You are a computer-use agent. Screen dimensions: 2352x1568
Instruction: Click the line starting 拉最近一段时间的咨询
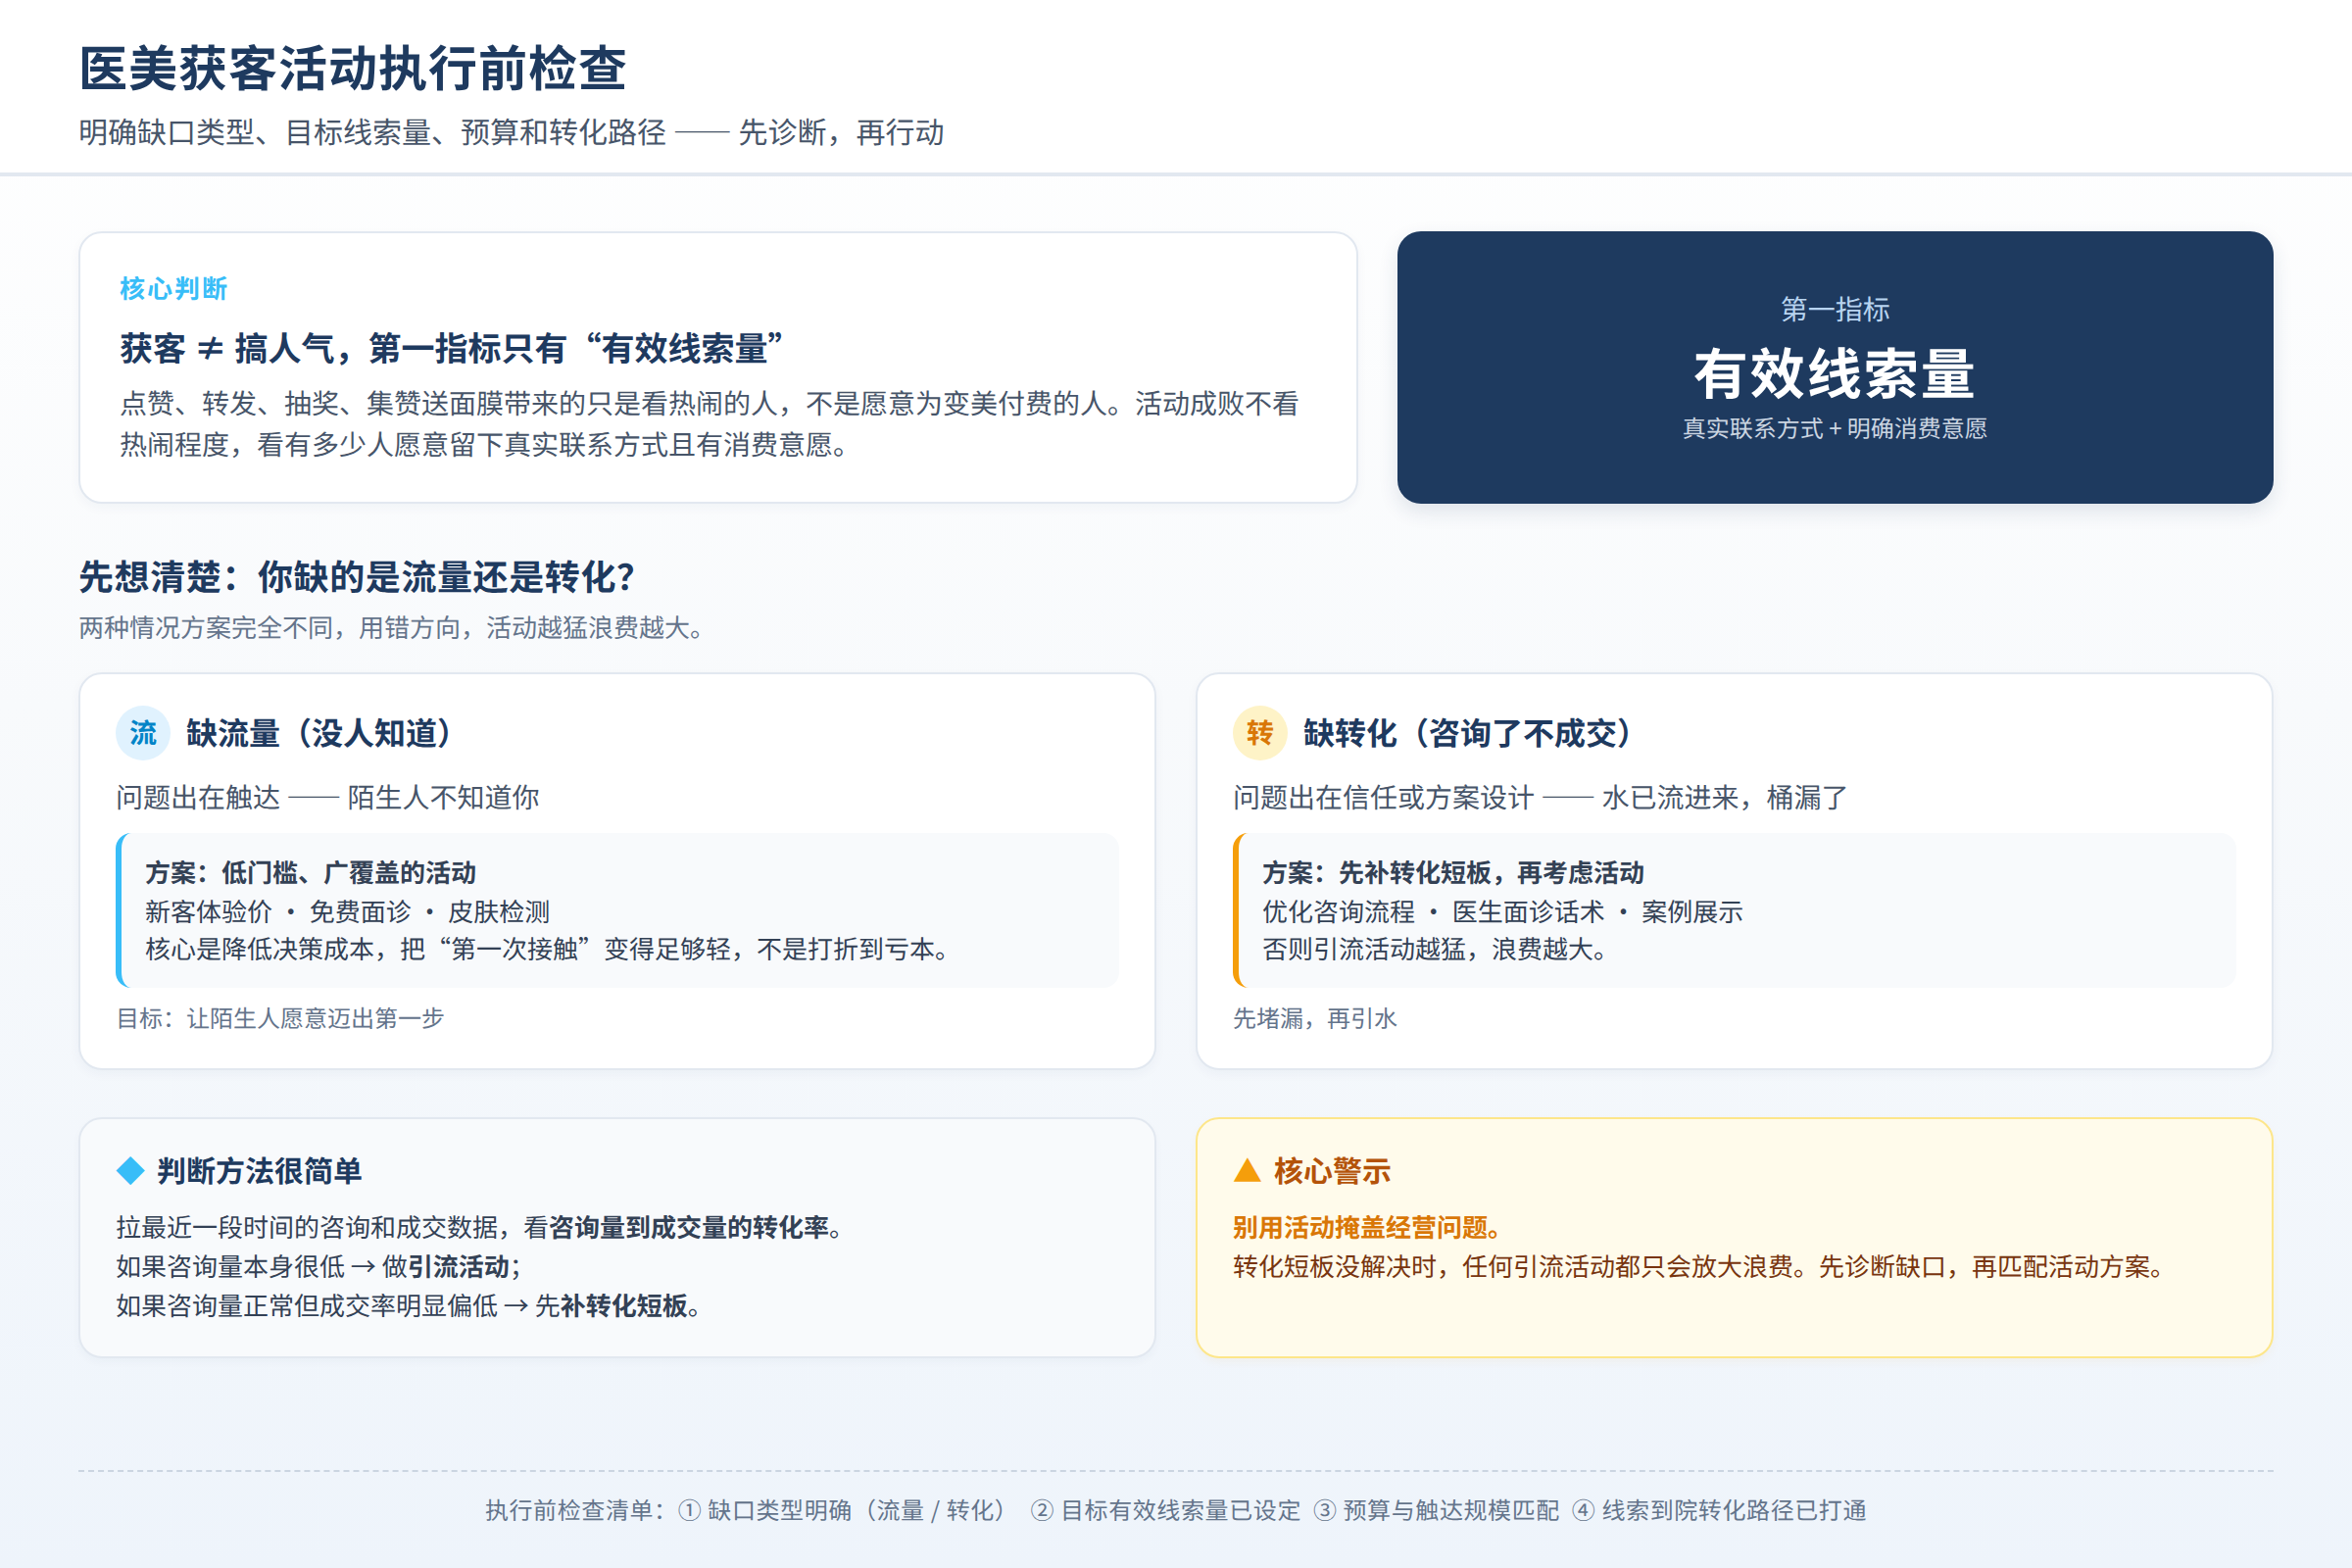(x=478, y=1227)
